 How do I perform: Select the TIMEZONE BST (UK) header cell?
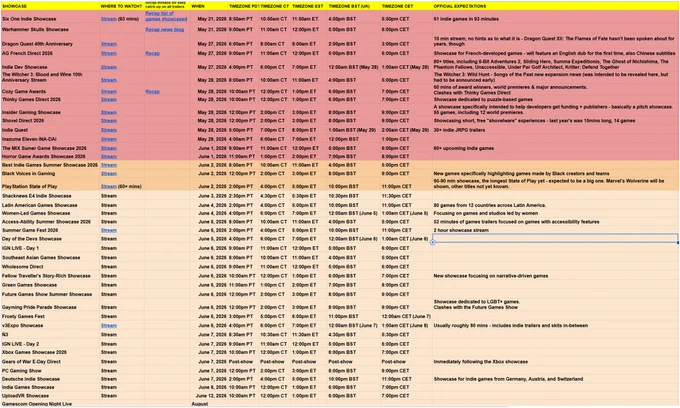click(354, 6)
